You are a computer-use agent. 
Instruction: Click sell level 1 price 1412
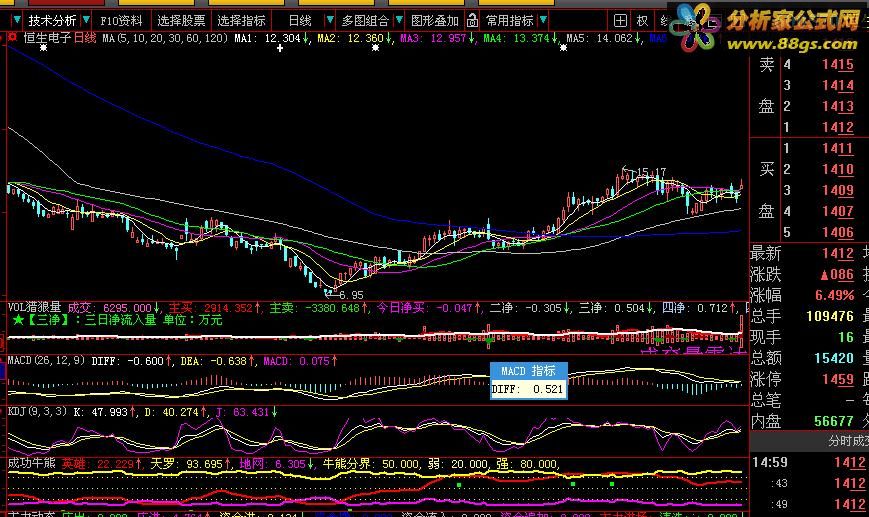click(838, 127)
